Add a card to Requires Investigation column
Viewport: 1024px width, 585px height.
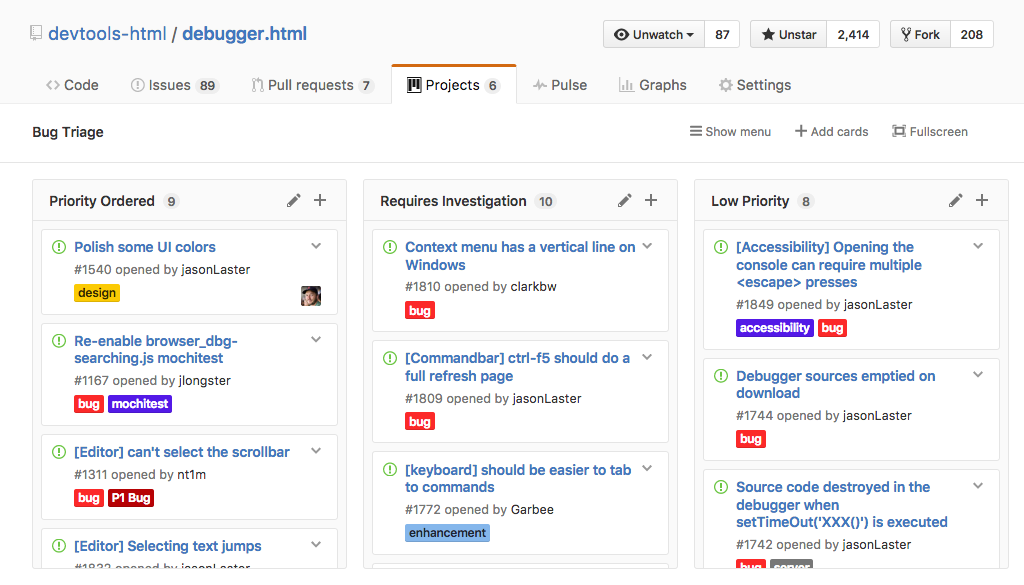[651, 200]
